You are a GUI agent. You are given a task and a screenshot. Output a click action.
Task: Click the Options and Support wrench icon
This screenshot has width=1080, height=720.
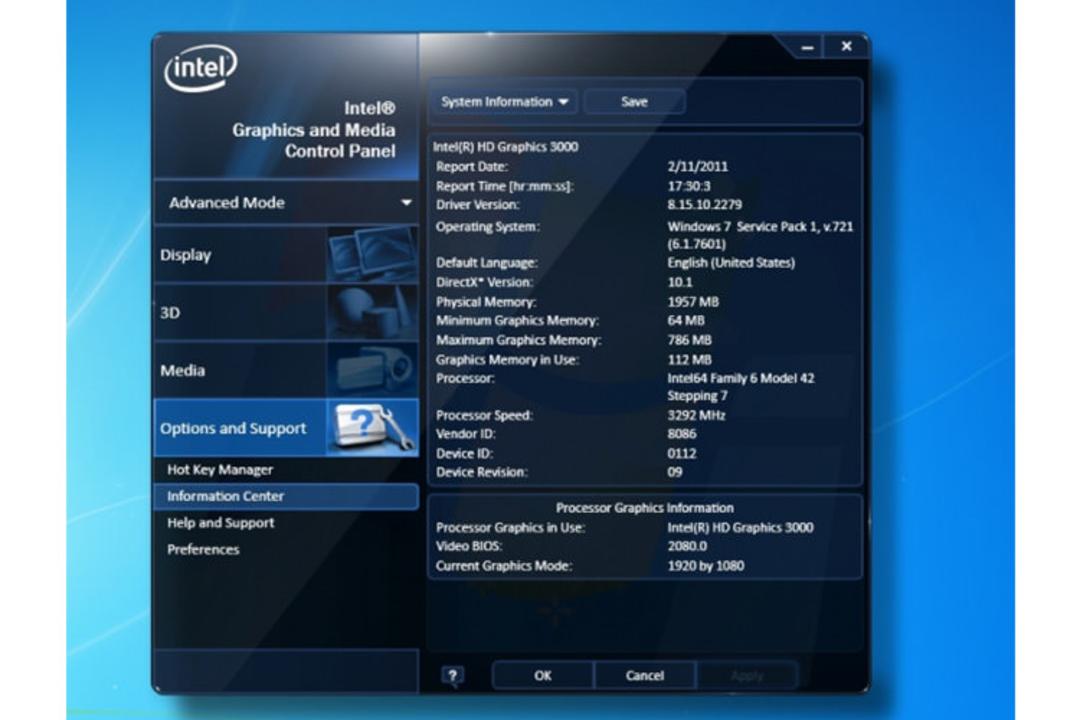pos(372,428)
